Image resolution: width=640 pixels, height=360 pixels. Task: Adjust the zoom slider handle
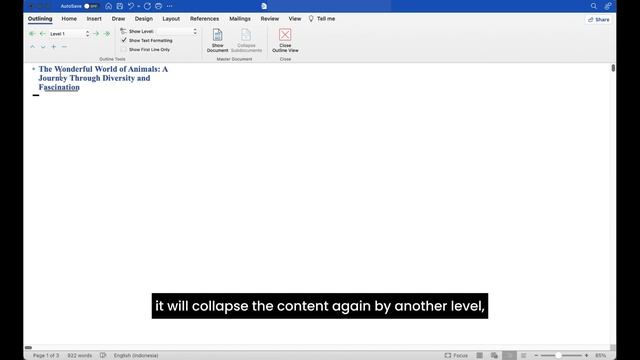click(x=558, y=356)
